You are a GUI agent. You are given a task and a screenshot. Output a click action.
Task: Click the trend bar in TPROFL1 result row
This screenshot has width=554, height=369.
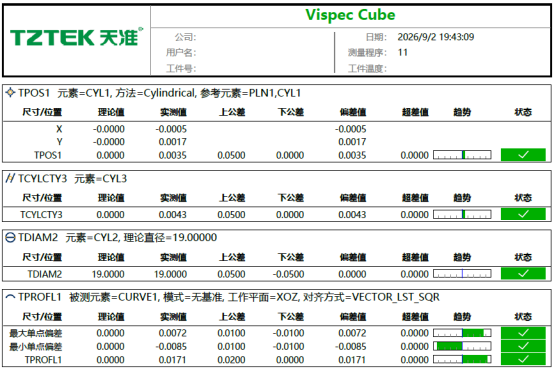coord(462,359)
